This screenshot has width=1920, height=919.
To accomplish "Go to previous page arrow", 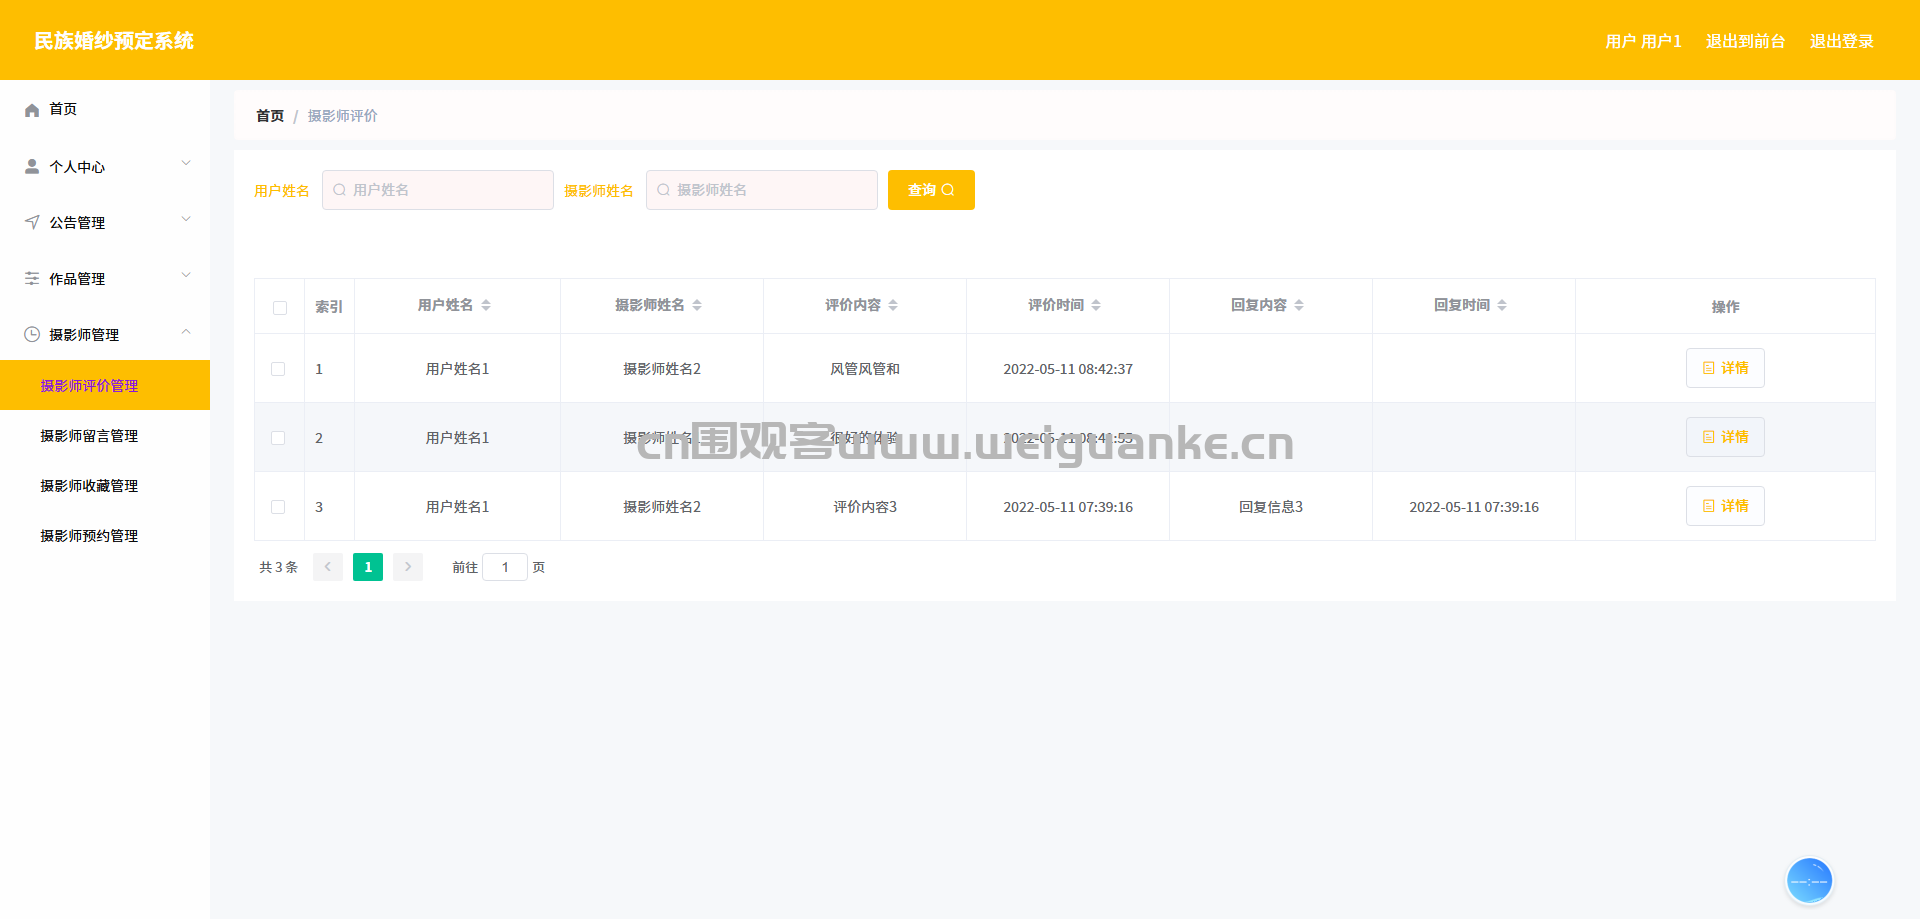I will (x=328, y=567).
